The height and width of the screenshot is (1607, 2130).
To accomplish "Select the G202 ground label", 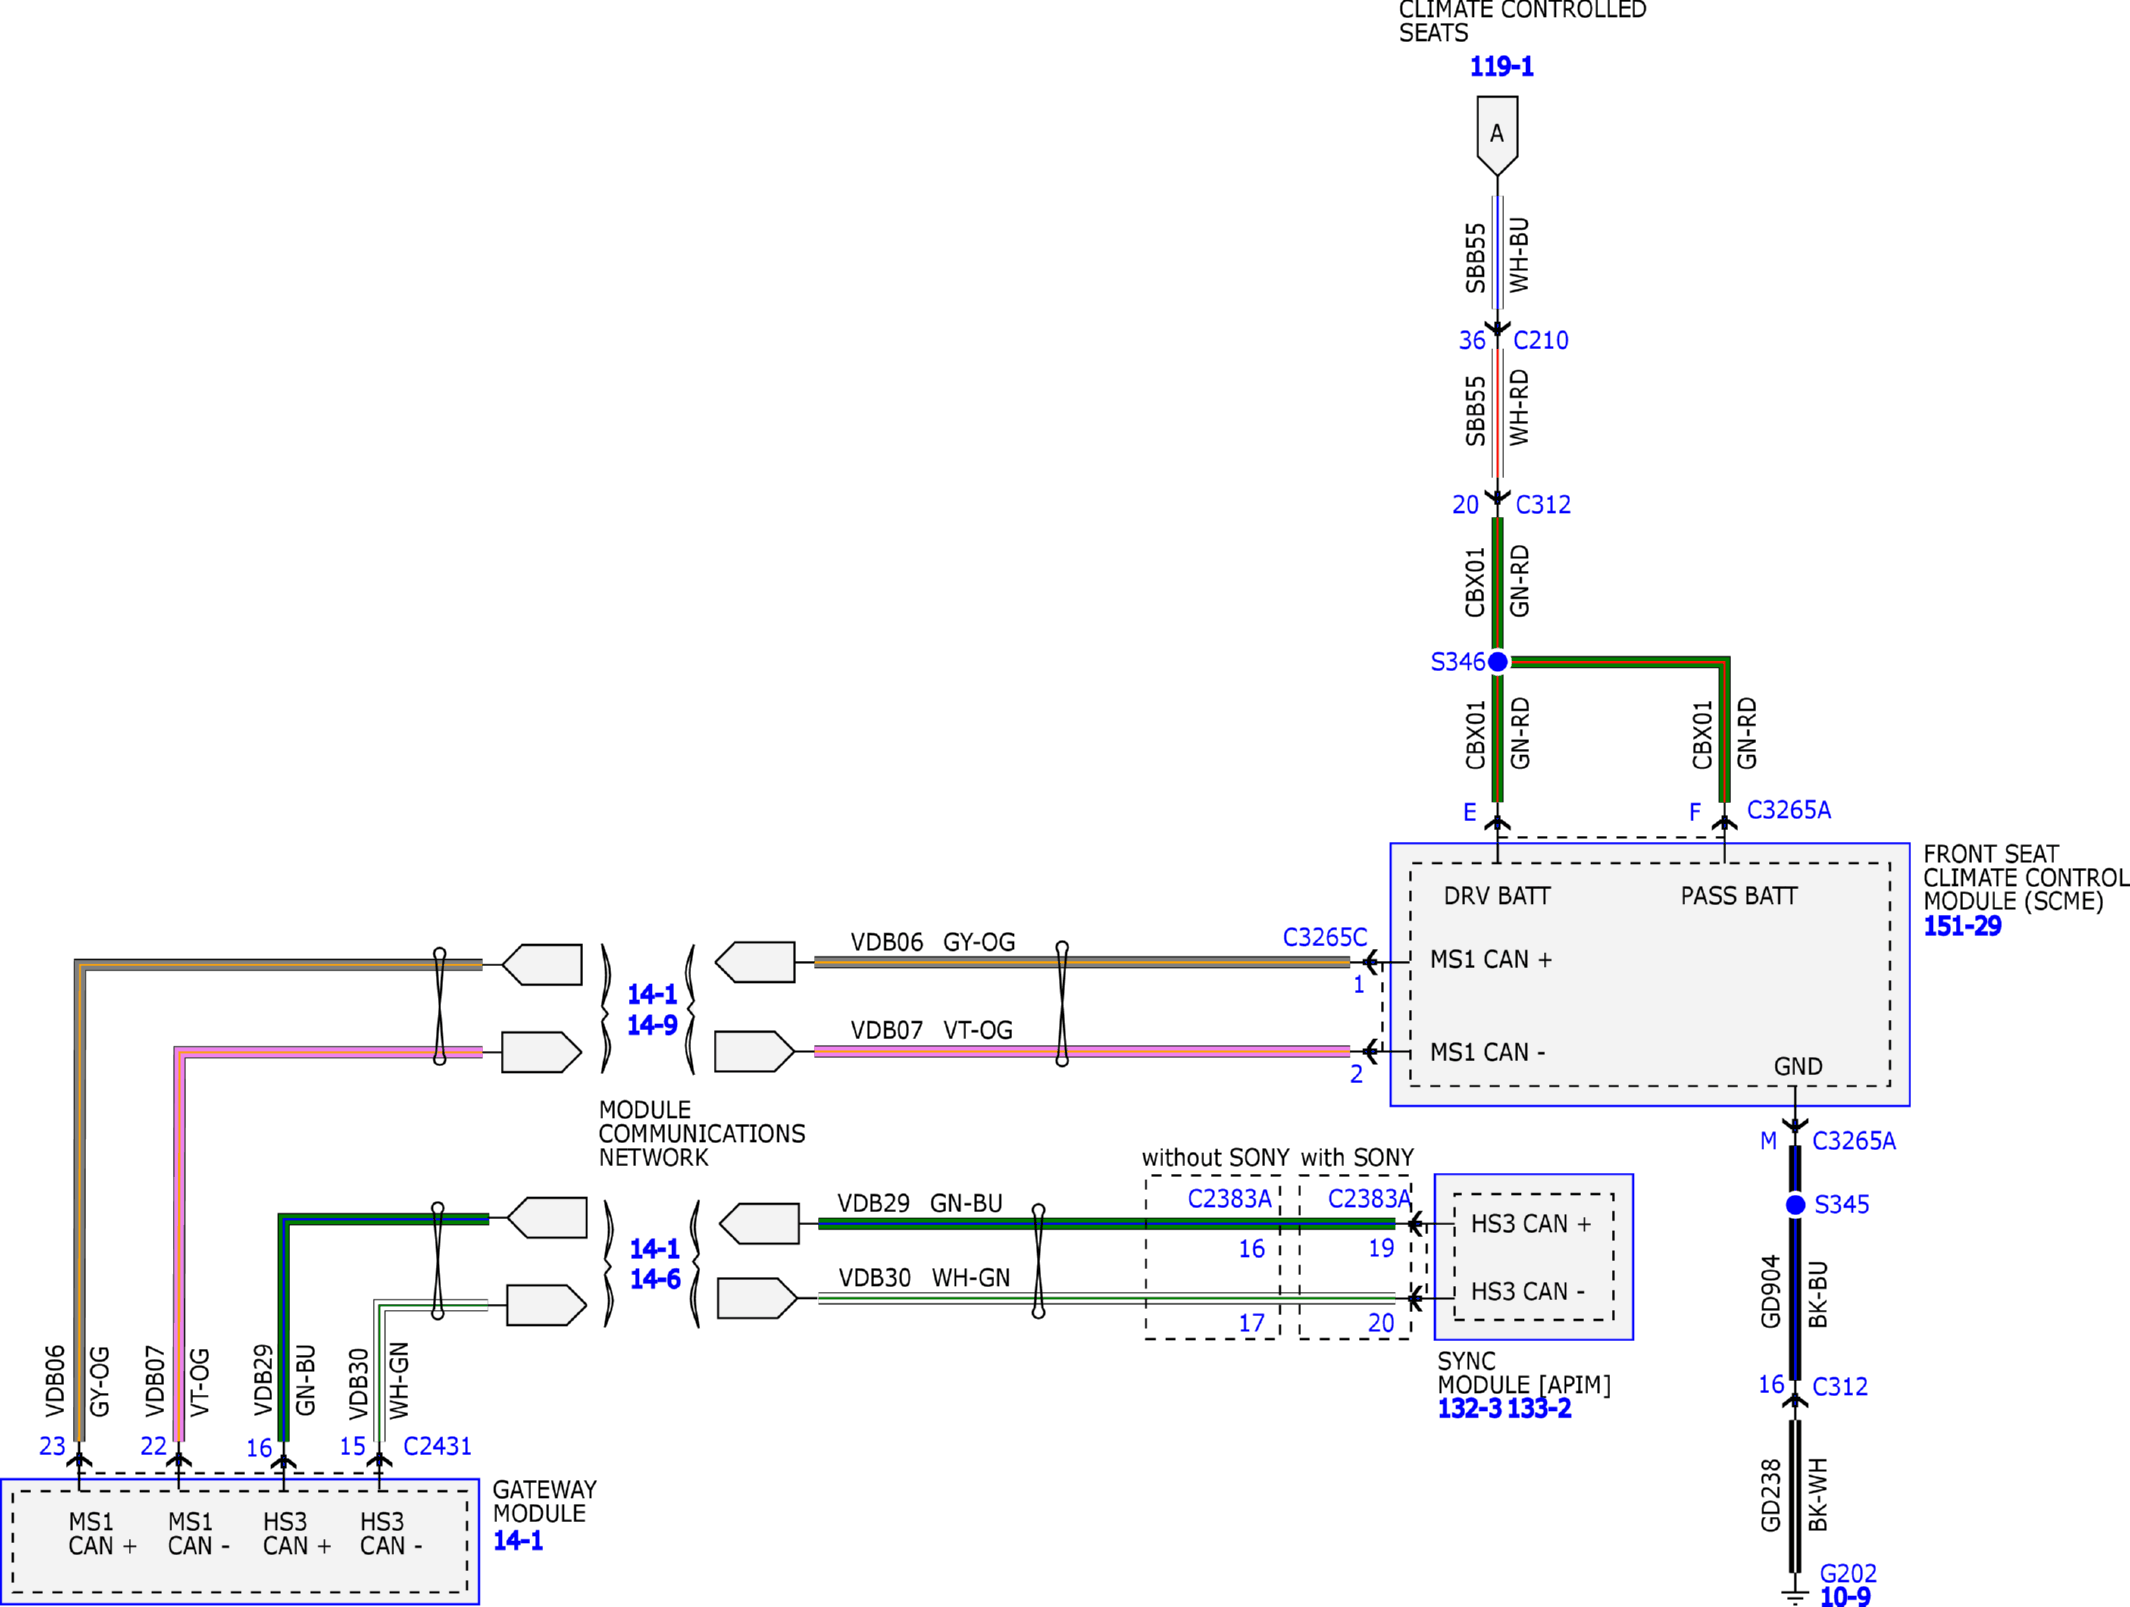I will [1848, 1574].
